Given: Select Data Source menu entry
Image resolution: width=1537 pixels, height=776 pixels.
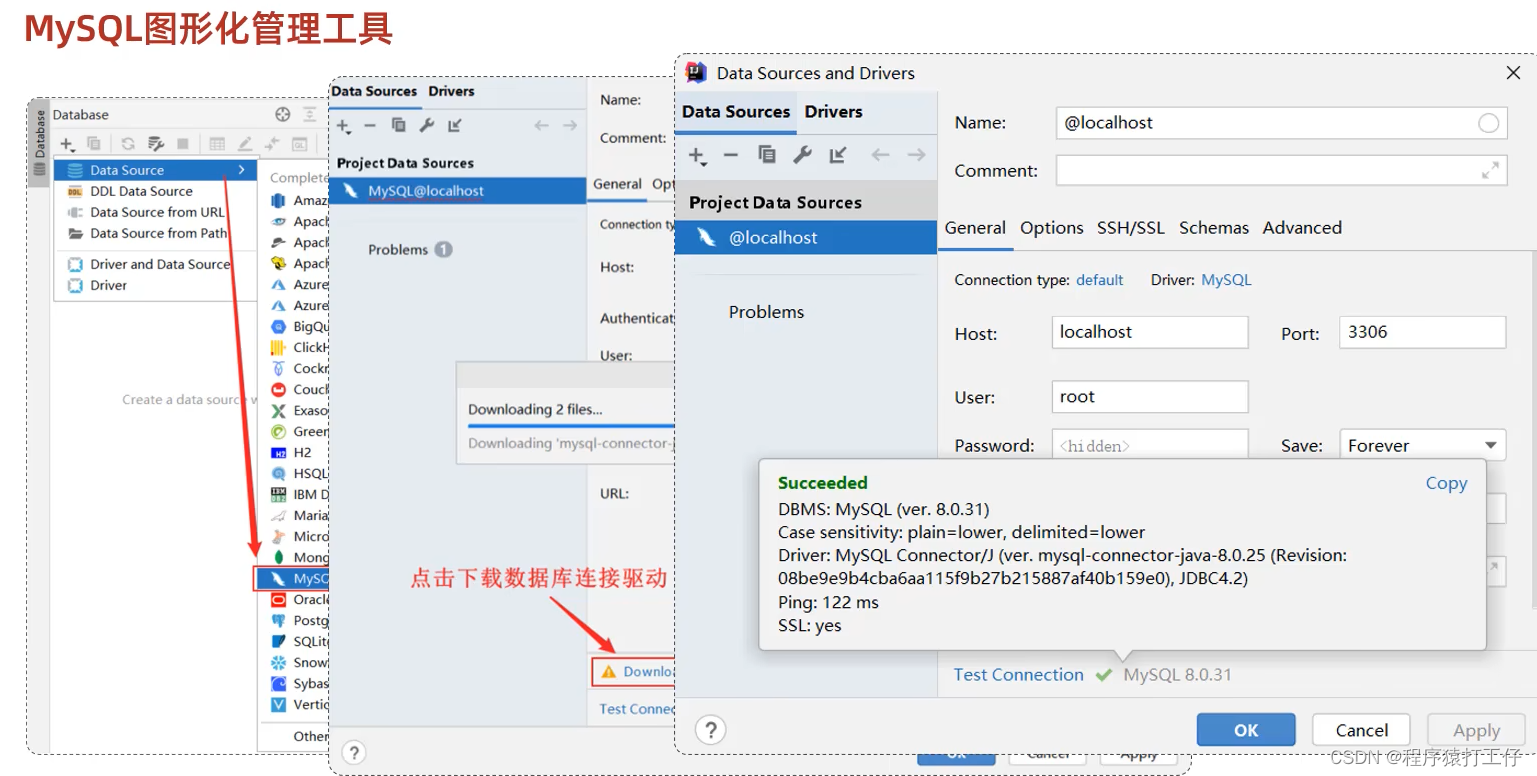Looking at the screenshot, I should pos(155,170).
